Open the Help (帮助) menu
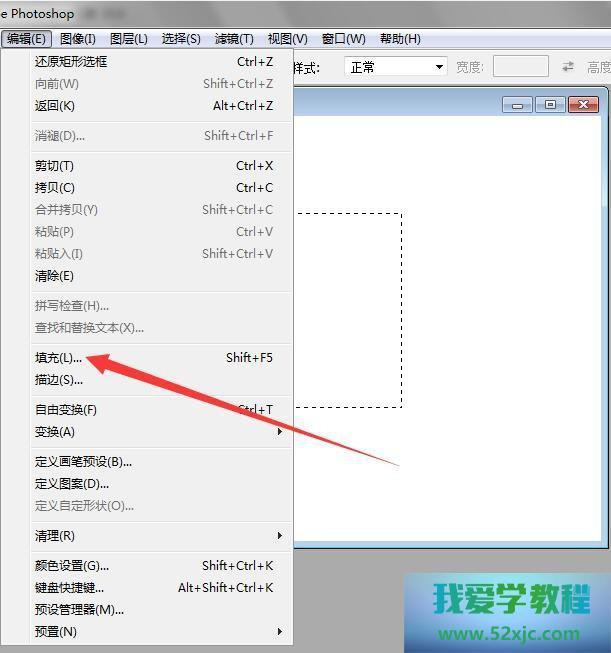 coord(400,39)
